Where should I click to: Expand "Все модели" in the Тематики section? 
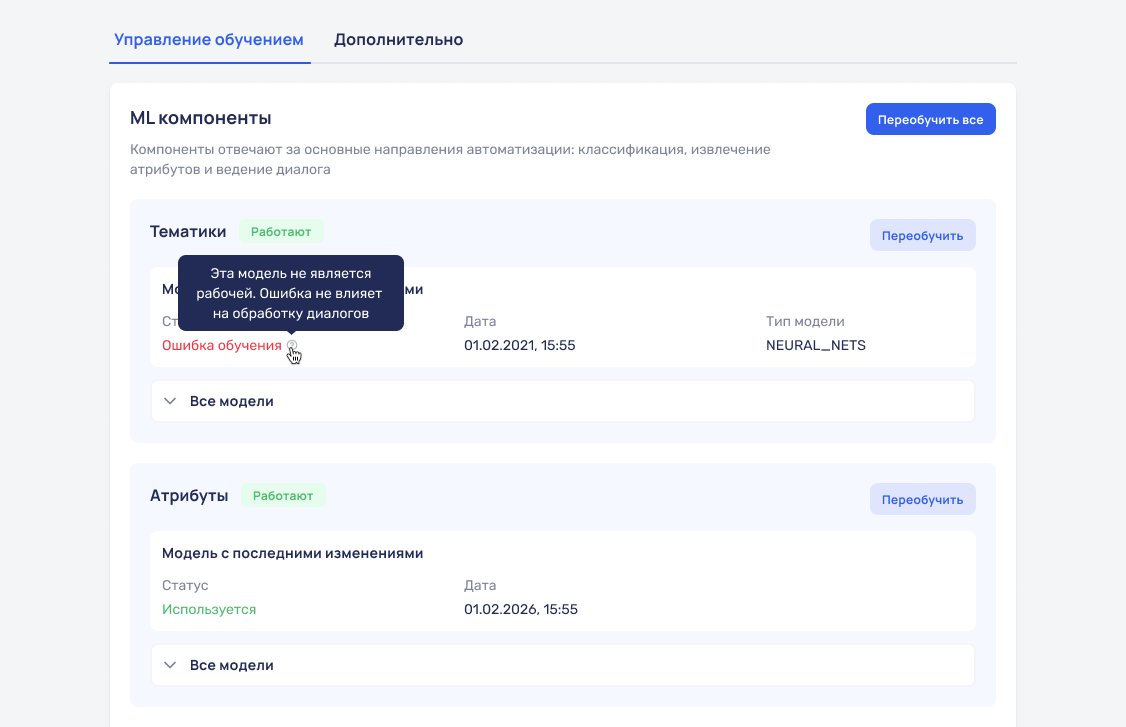click(x=232, y=400)
